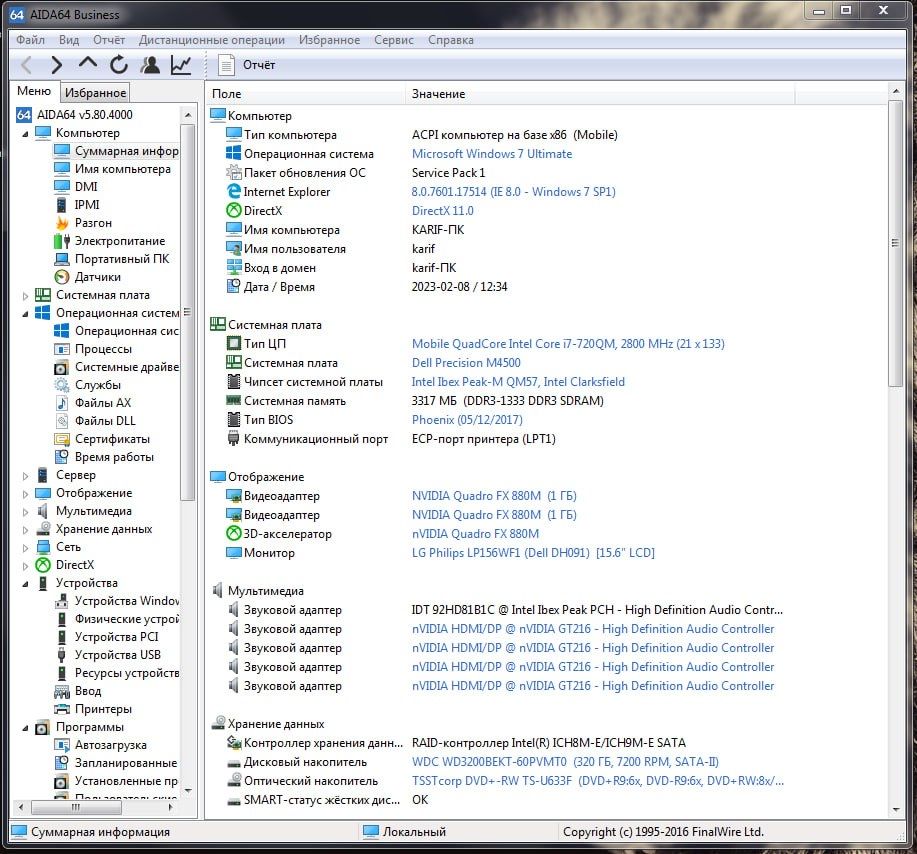
Task: Refresh the current page
Action: [119, 64]
